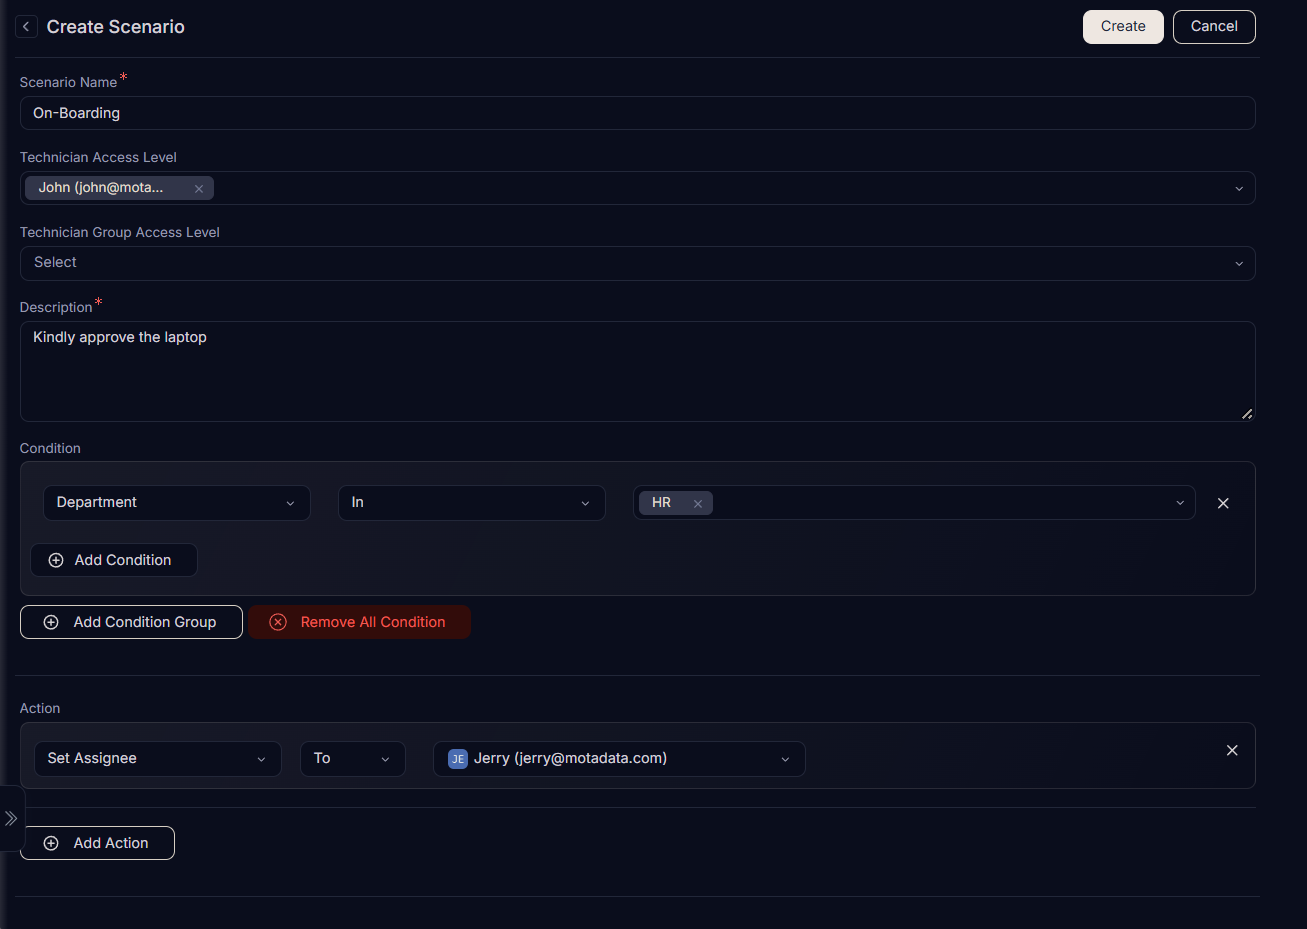Open the Department condition field dropdown
The image size is (1307, 929).
[x=177, y=503]
